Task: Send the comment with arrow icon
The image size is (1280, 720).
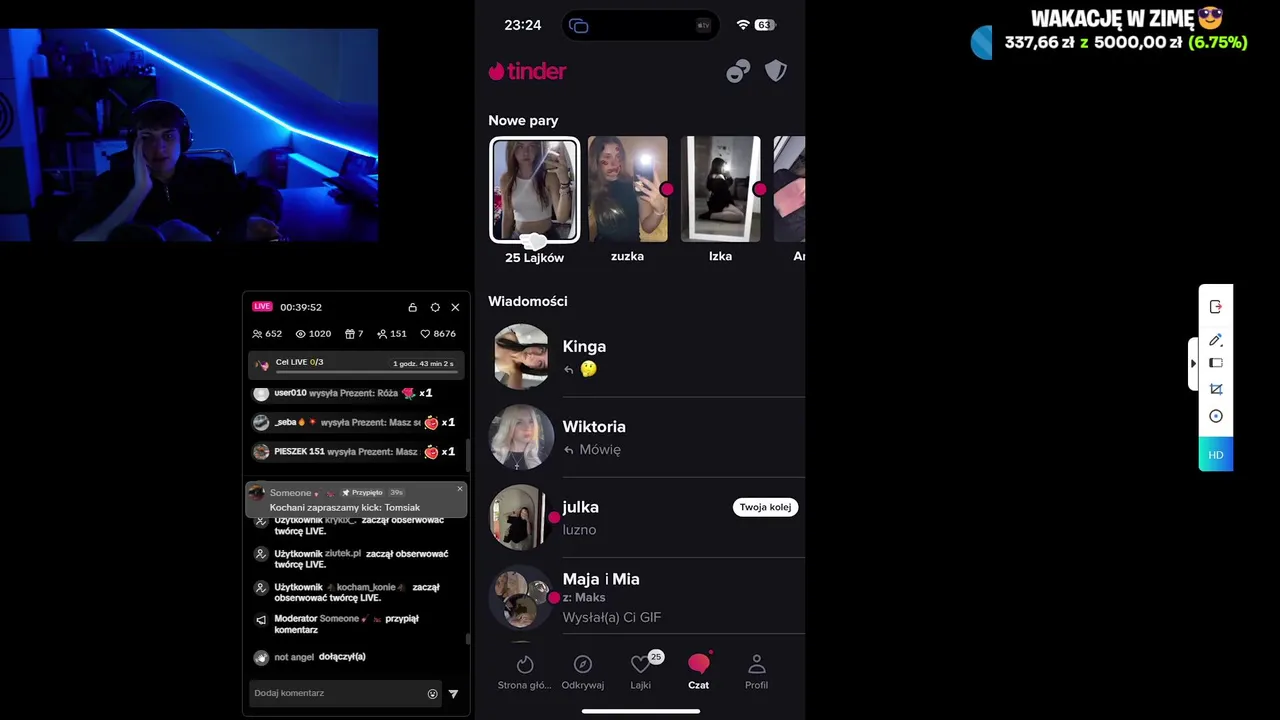Action: [x=453, y=694]
